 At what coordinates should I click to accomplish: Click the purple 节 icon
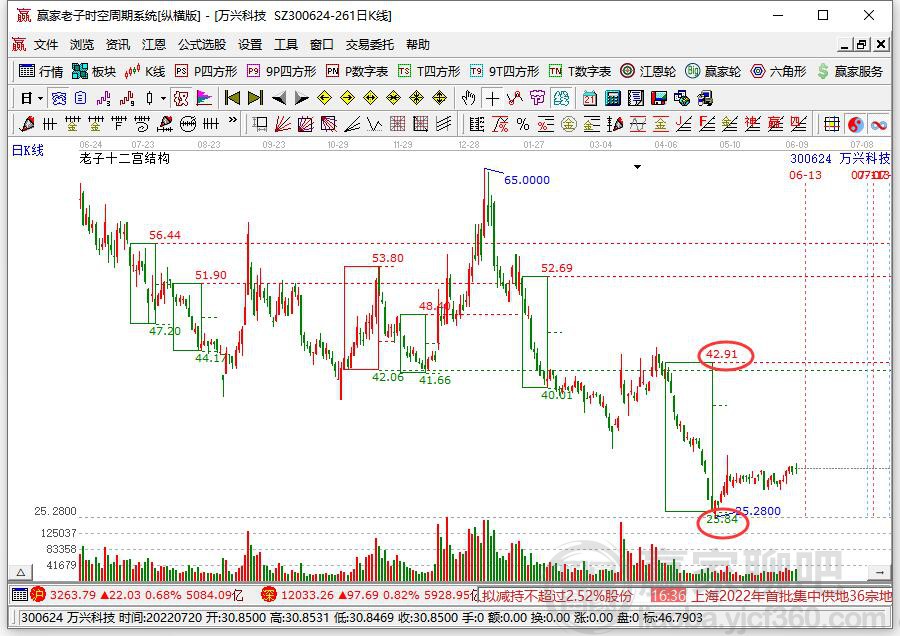[x=537, y=99]
